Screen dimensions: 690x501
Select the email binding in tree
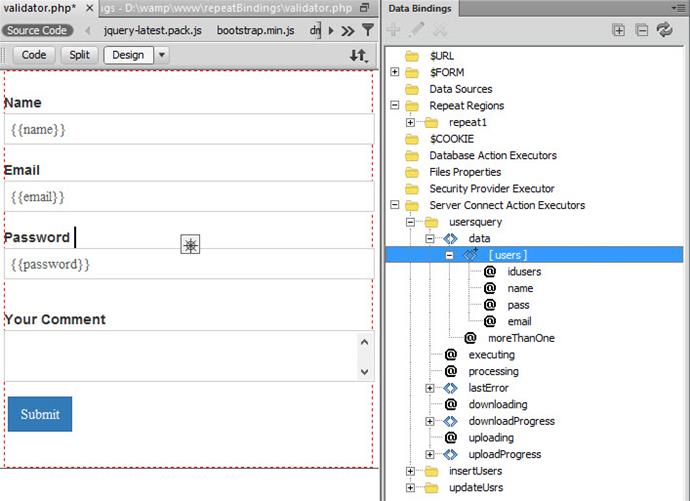pyautogui.click(x=519, y=322)
